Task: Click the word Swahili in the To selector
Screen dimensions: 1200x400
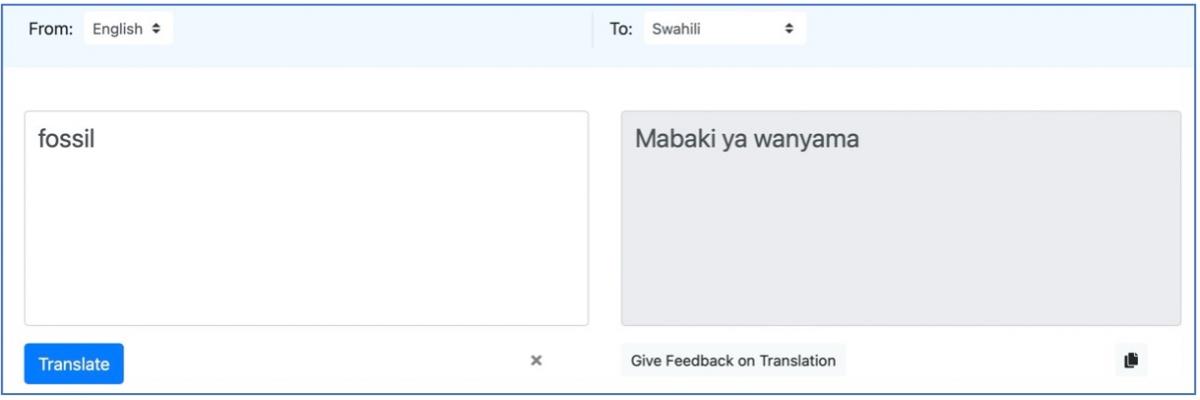Action: 677,29
